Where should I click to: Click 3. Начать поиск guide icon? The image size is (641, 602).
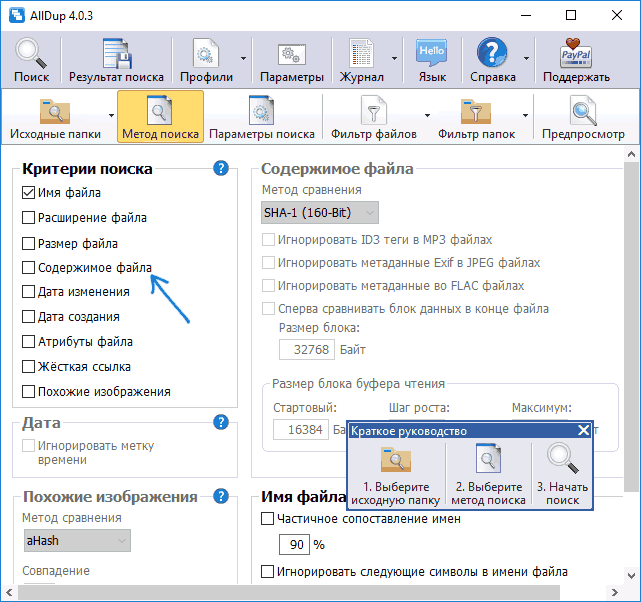pyautogui.click(x=563, y=474)
